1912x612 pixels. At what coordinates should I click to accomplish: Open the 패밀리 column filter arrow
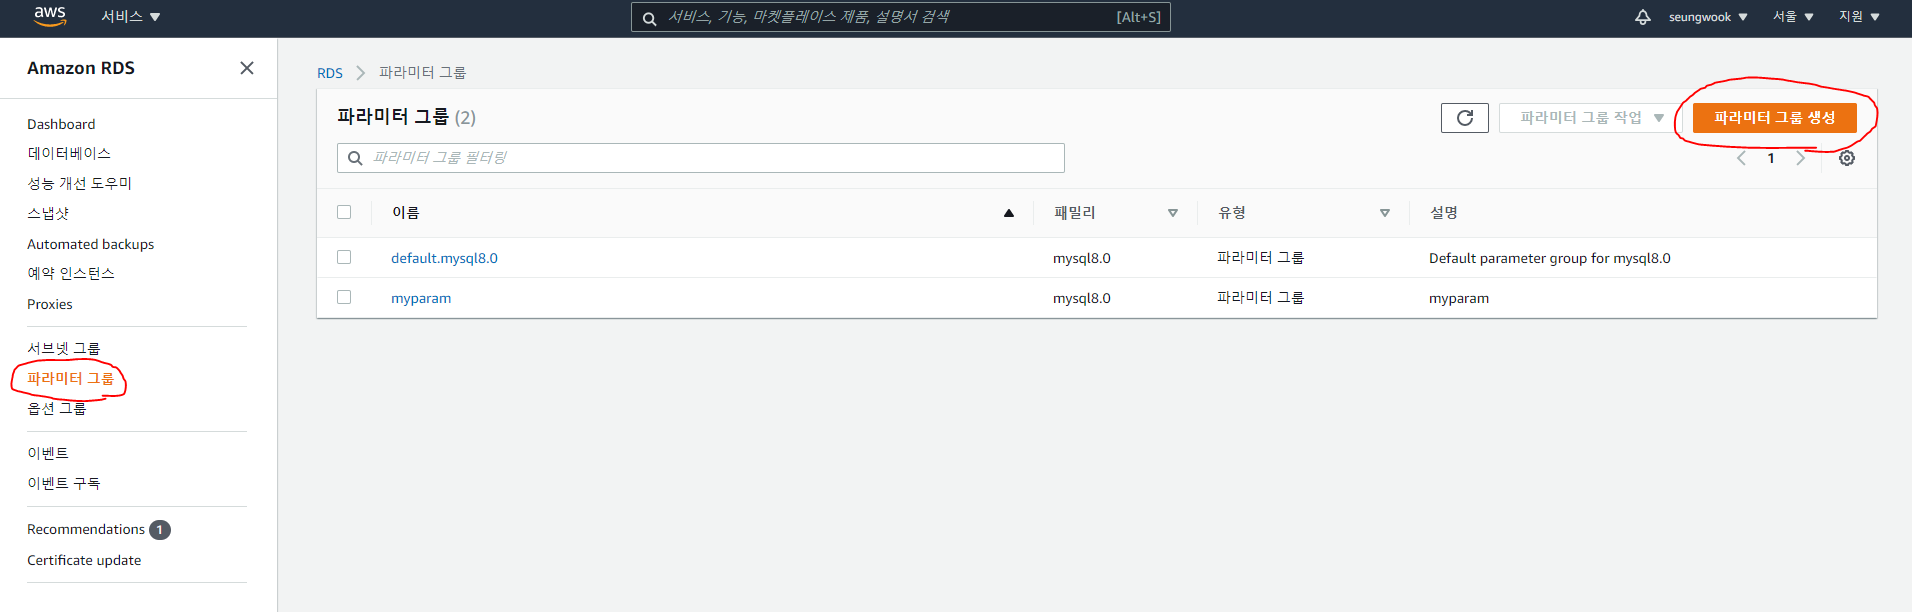pyautogui.click(x=1173, y=213)
